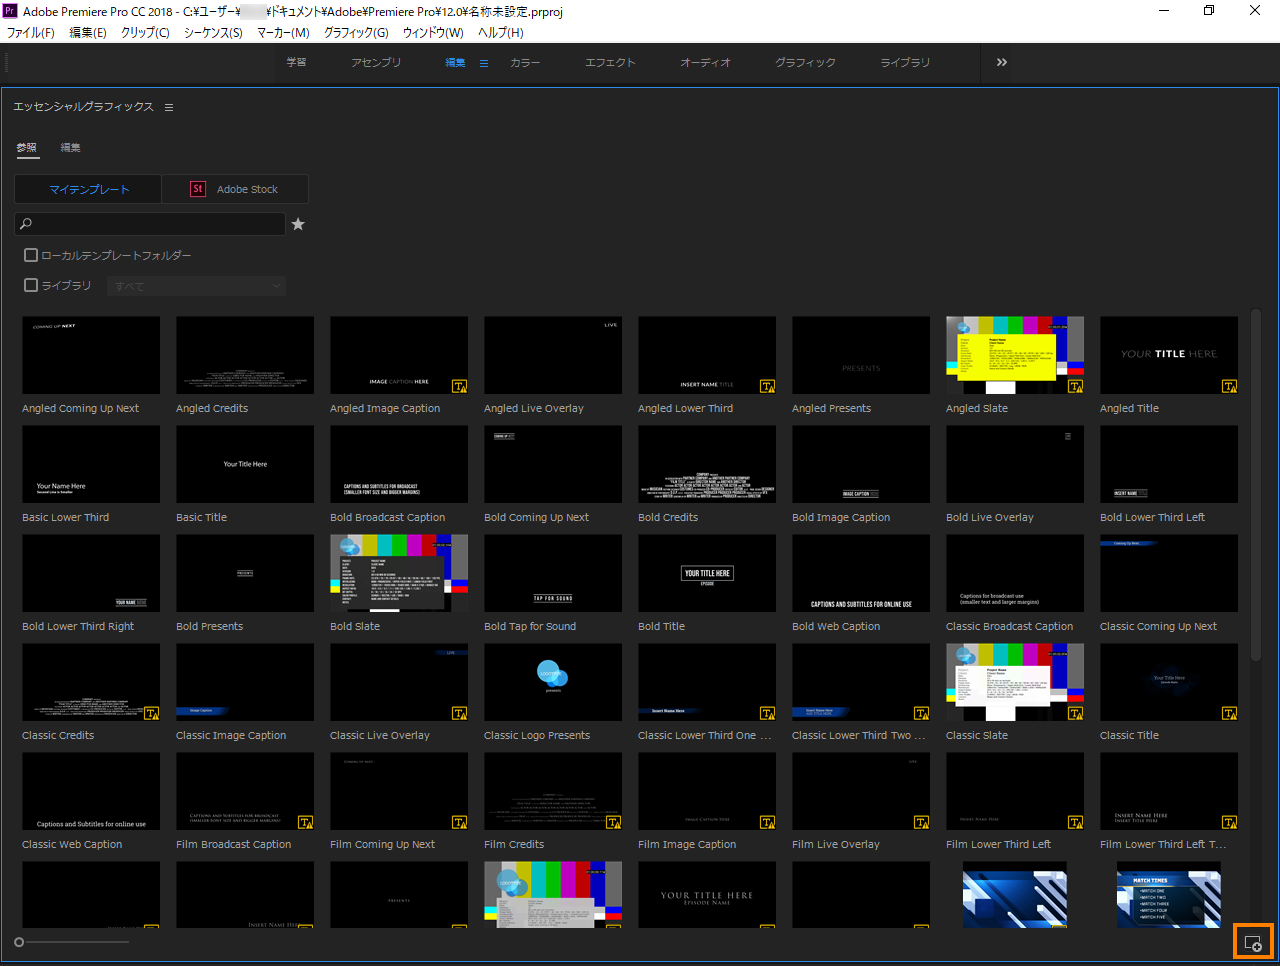1280x966 pixels.
Task: Click font warning badge on Angled Image Caption
Action: click(459, 386)
